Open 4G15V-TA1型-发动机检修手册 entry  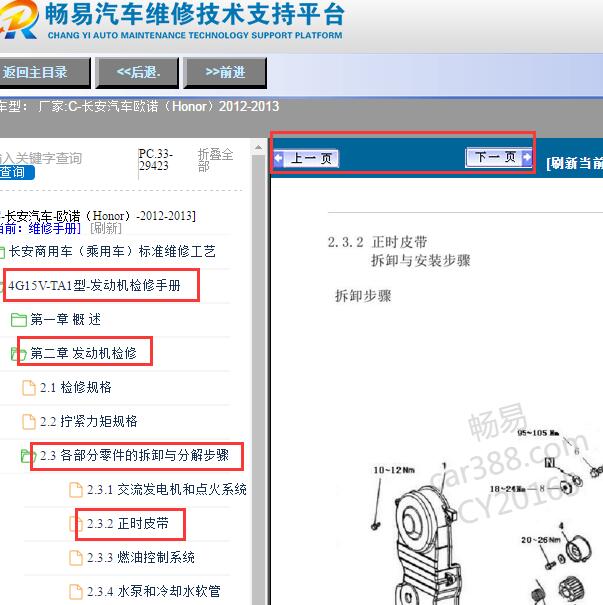click(95, 286)
